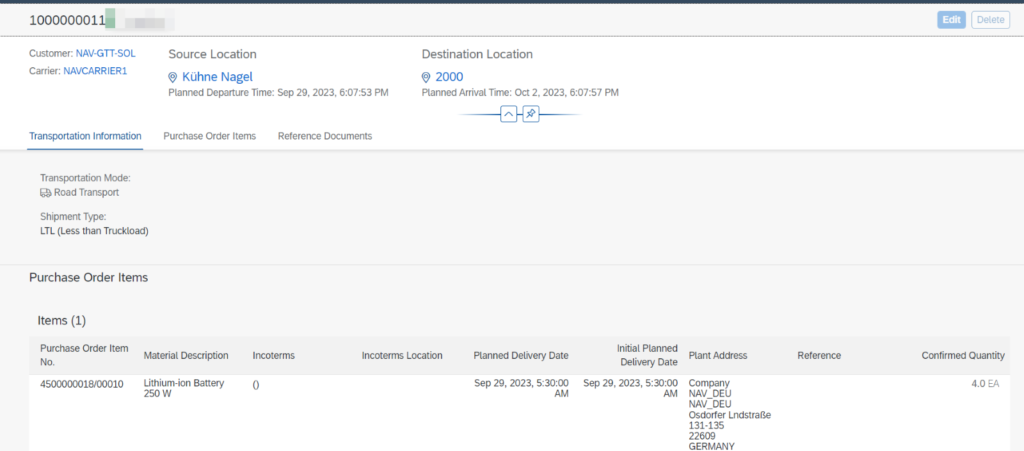Open the Reference Documents tab

(324, 136)
